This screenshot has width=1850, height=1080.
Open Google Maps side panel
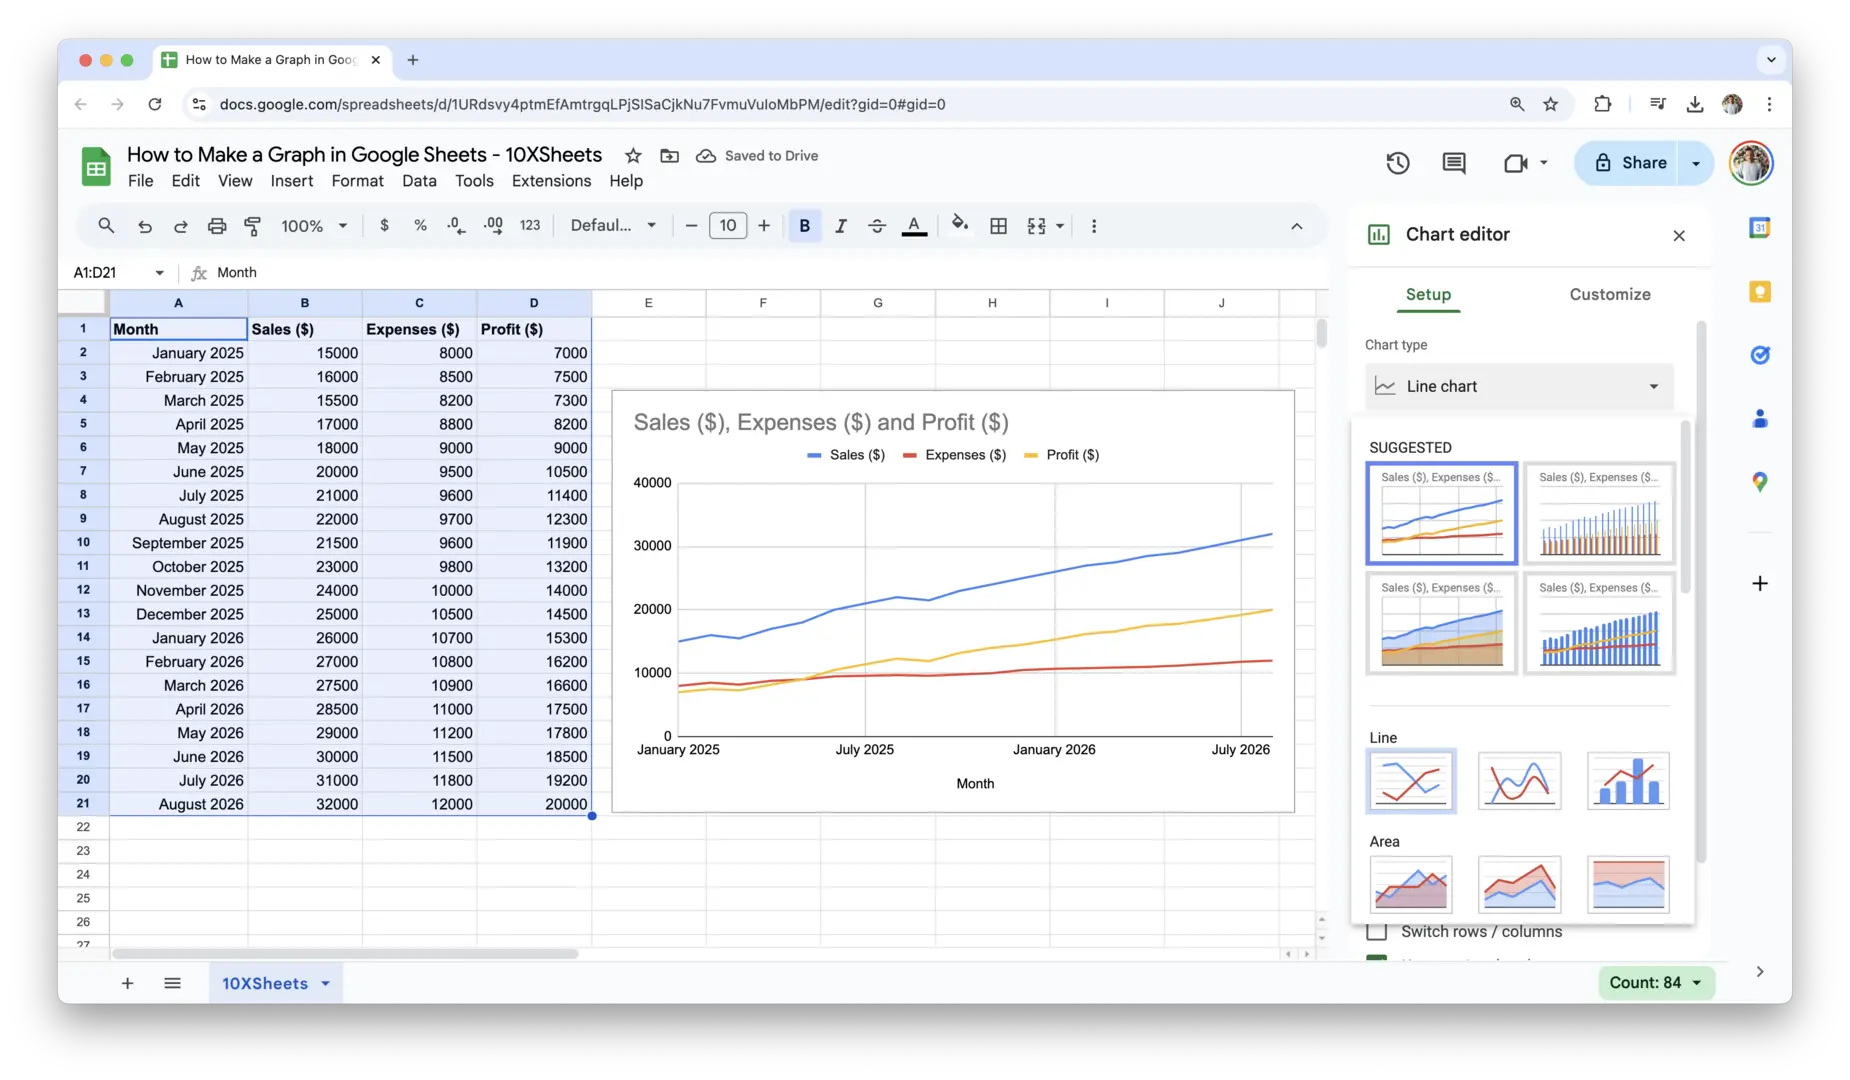click(1760, 482)
